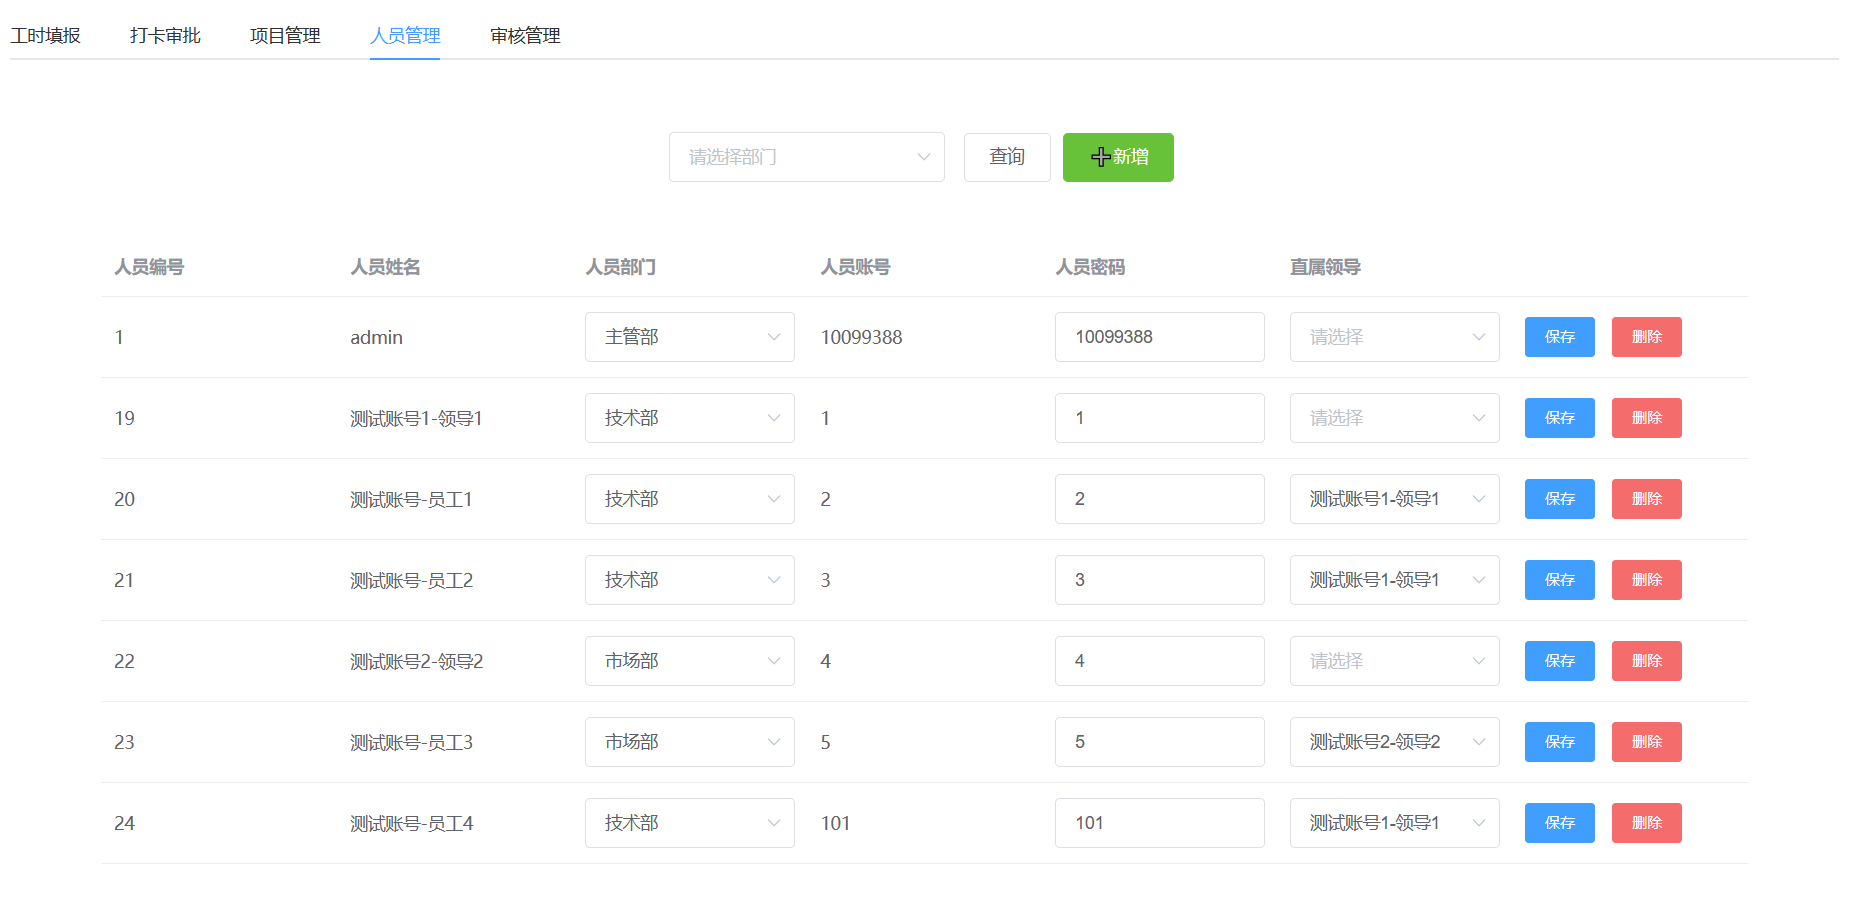Edit password field for 测试账号-员工1
Viewport: 1849px width, 900px height.
1160,499
